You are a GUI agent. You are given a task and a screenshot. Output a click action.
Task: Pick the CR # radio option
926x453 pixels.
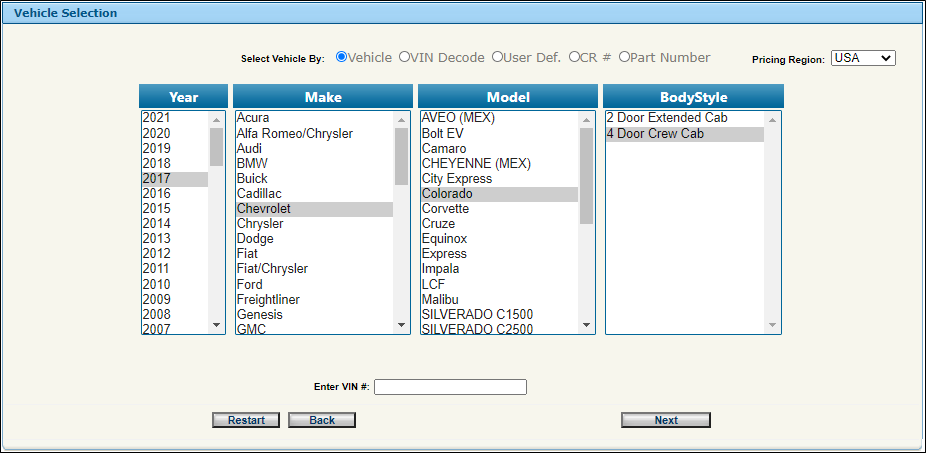click(x=573, y=57)
